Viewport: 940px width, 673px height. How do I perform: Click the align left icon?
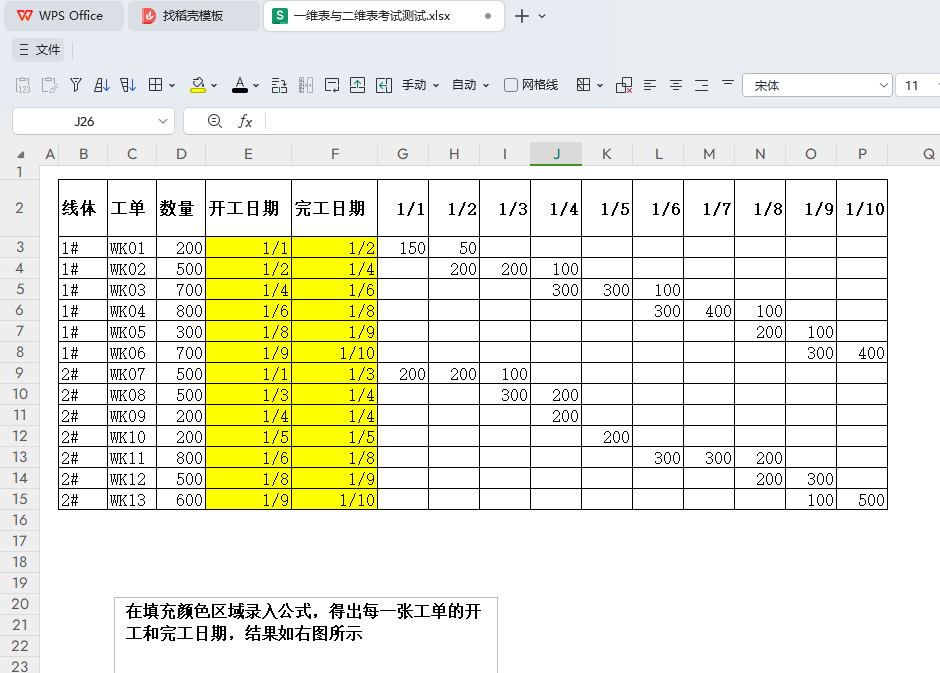[x=650, y=85]
